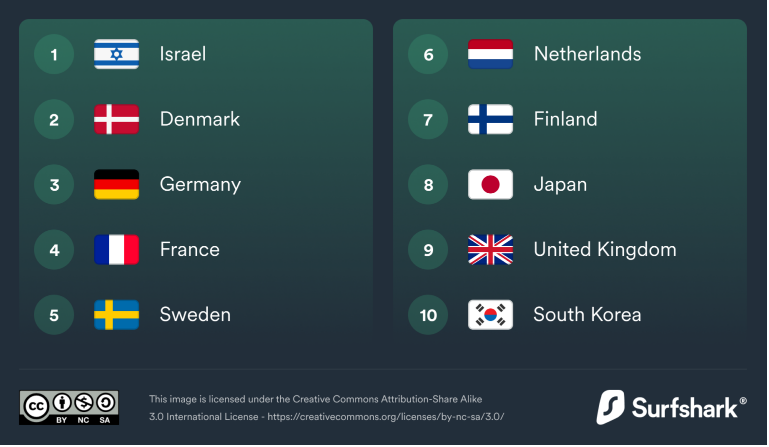The width and height of the screenshot is (769, 447).
Task: Click the Creative Commons BY NC SA badge
Action: pyautogui.click(x=69, y=408)
